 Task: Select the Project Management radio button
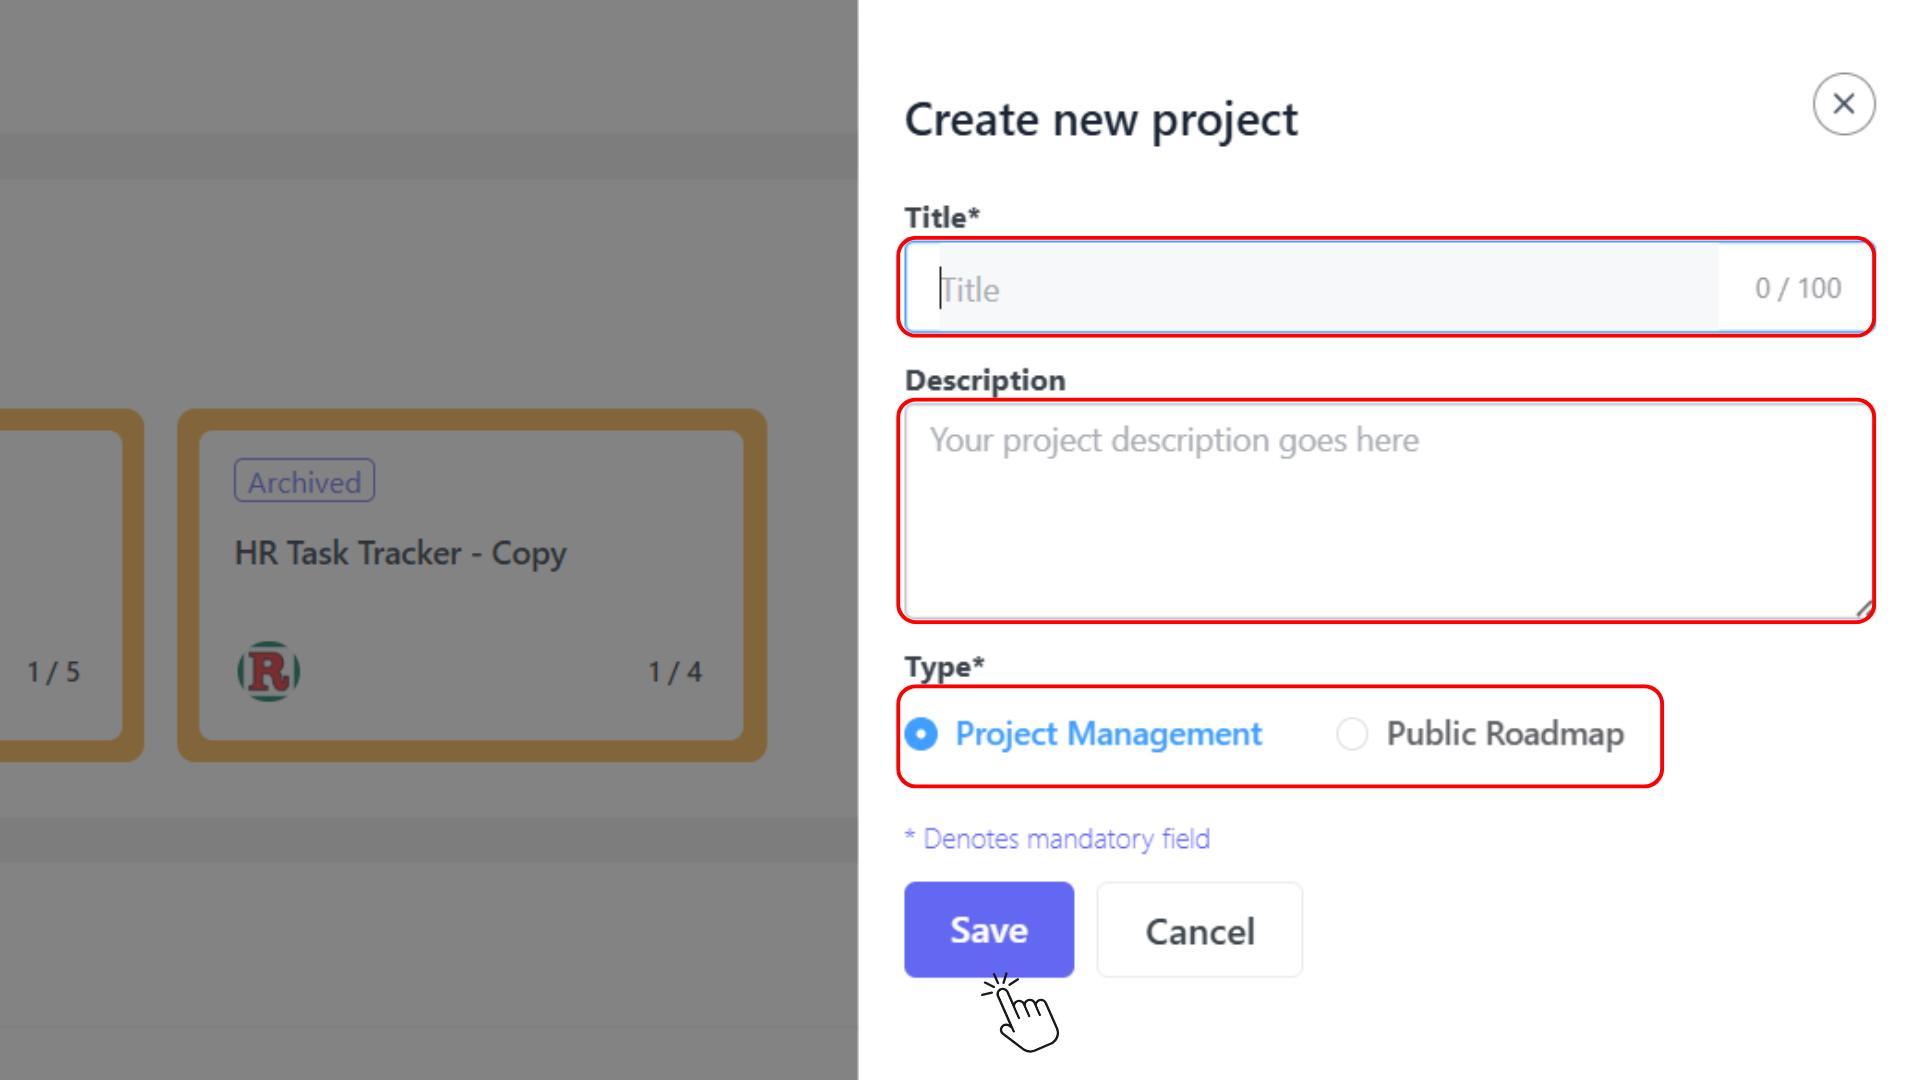point(921,734)
